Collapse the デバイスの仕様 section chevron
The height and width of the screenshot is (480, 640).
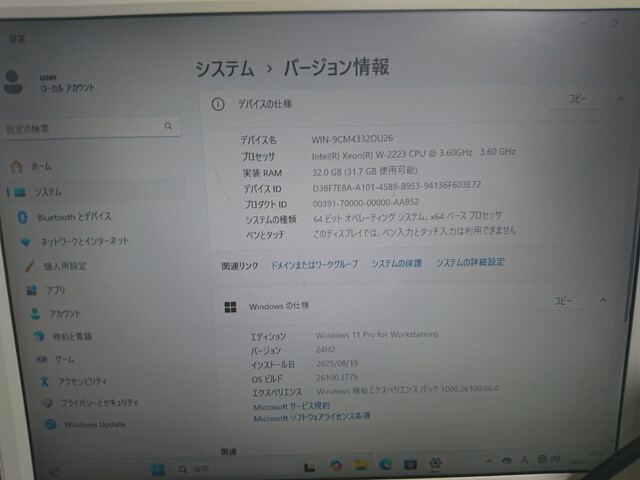pyautogui.click(x=620, y=99)
